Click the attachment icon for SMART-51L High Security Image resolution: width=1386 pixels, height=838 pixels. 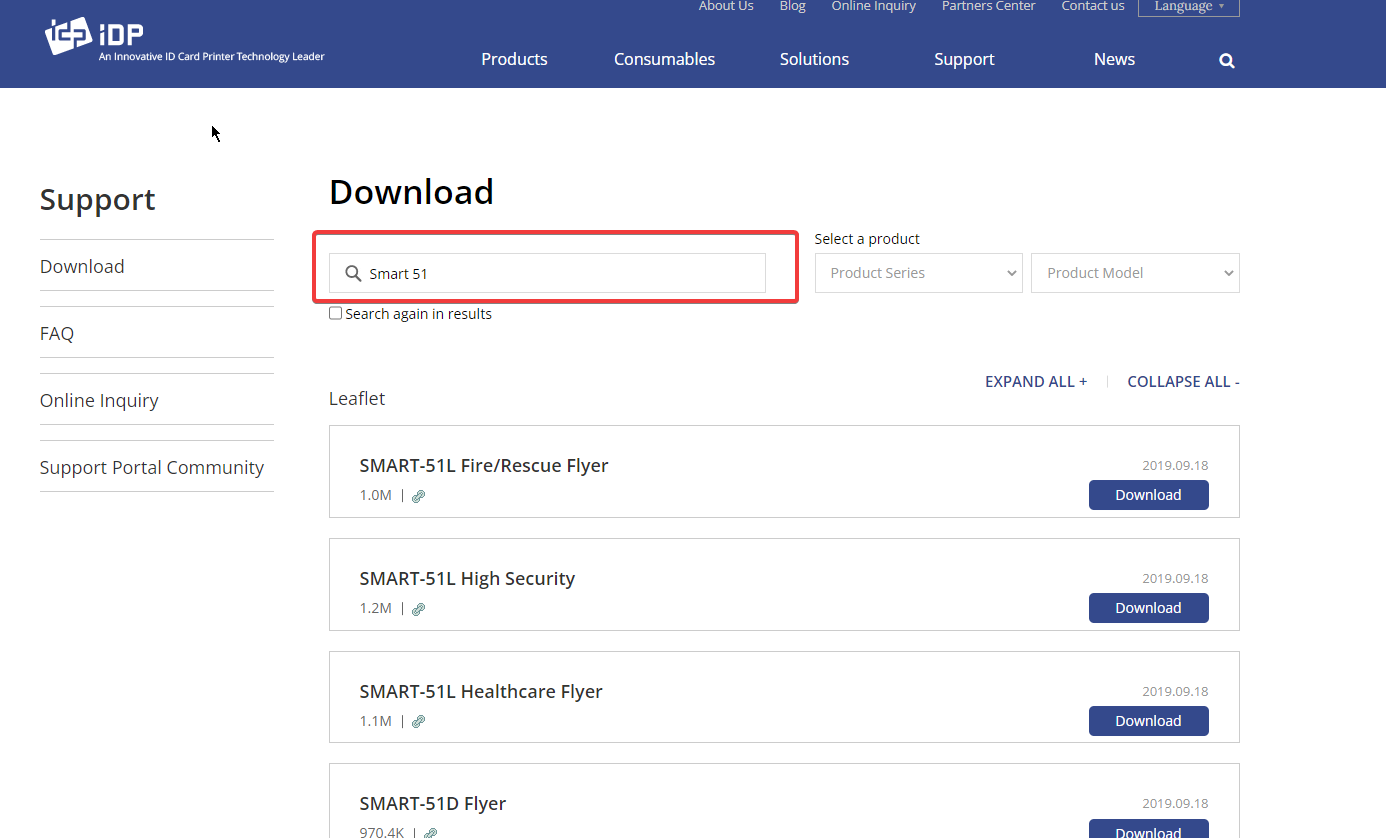coord(418,608)
